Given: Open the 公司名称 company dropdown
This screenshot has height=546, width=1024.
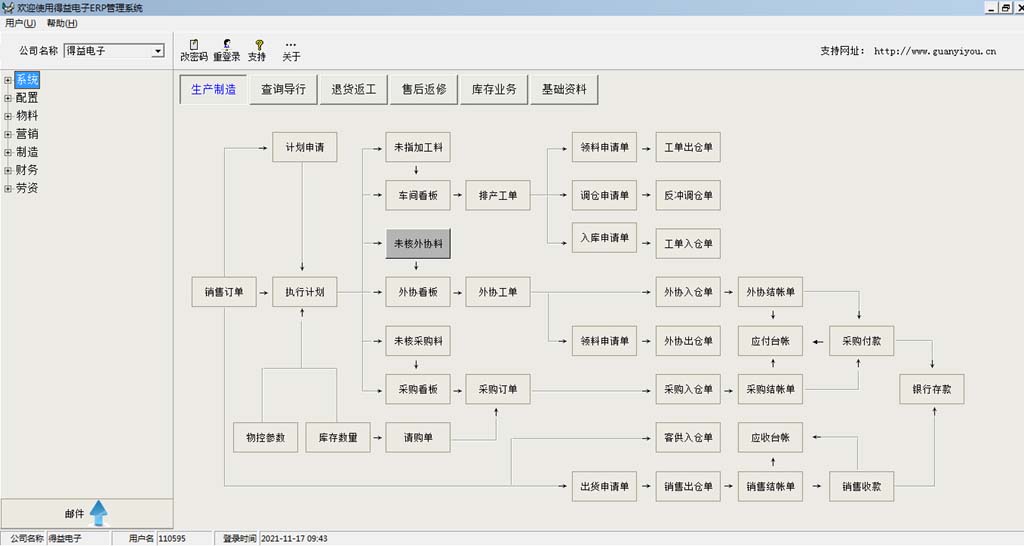Looking at the screenshot, I should tap(158, 51).
